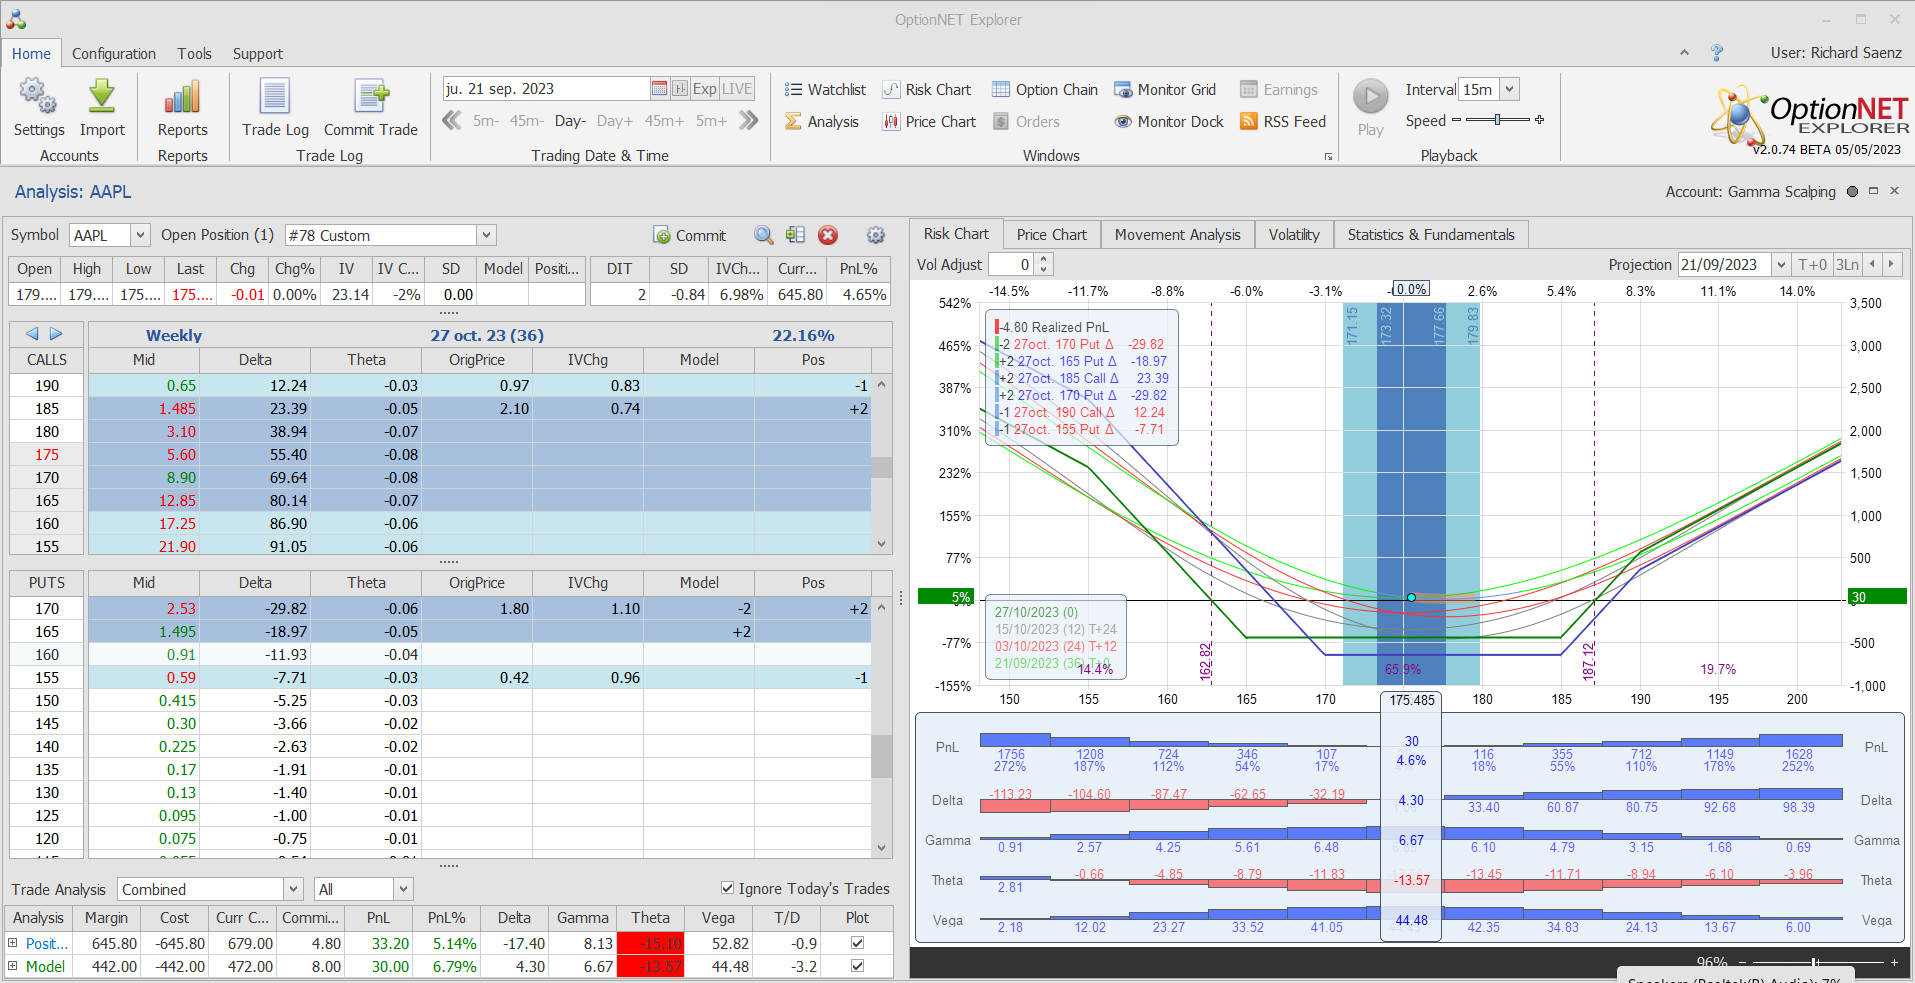Open the Trade Analysis Combined dropdown
Screen dimensions: 1915x983
[293, 889]
